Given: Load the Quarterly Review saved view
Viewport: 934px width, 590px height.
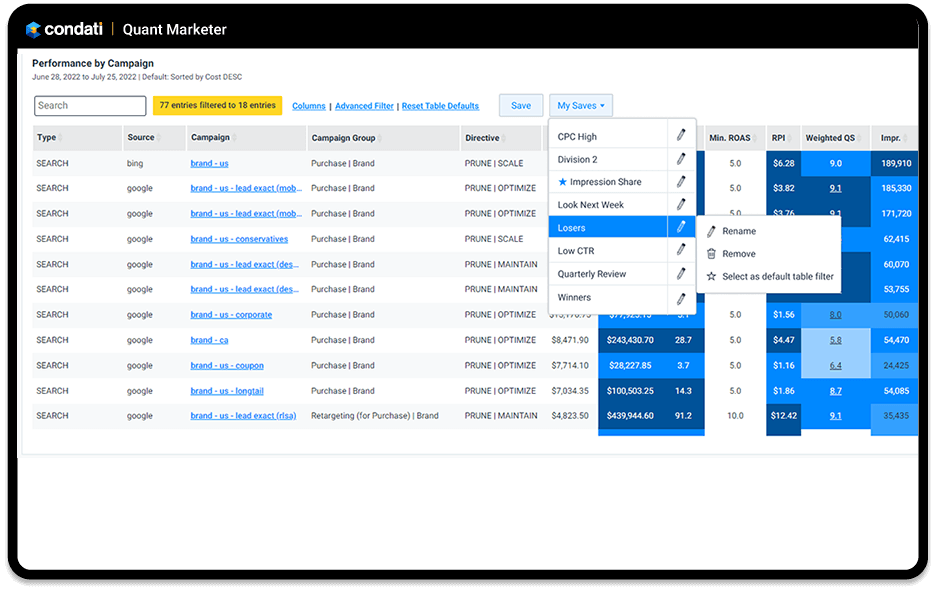Looking at the screenshot, I should point(608,274).
